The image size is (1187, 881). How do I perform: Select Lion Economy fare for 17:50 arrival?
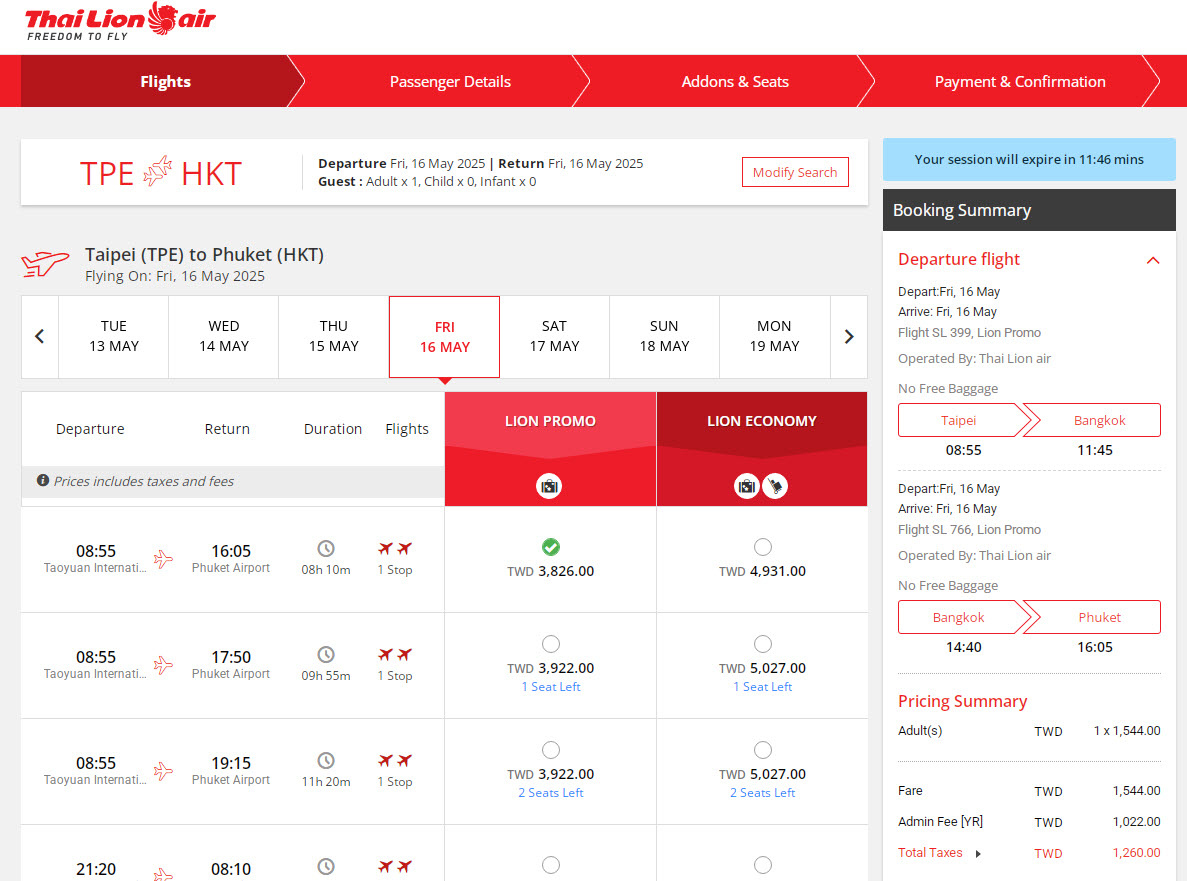[763, 644]
